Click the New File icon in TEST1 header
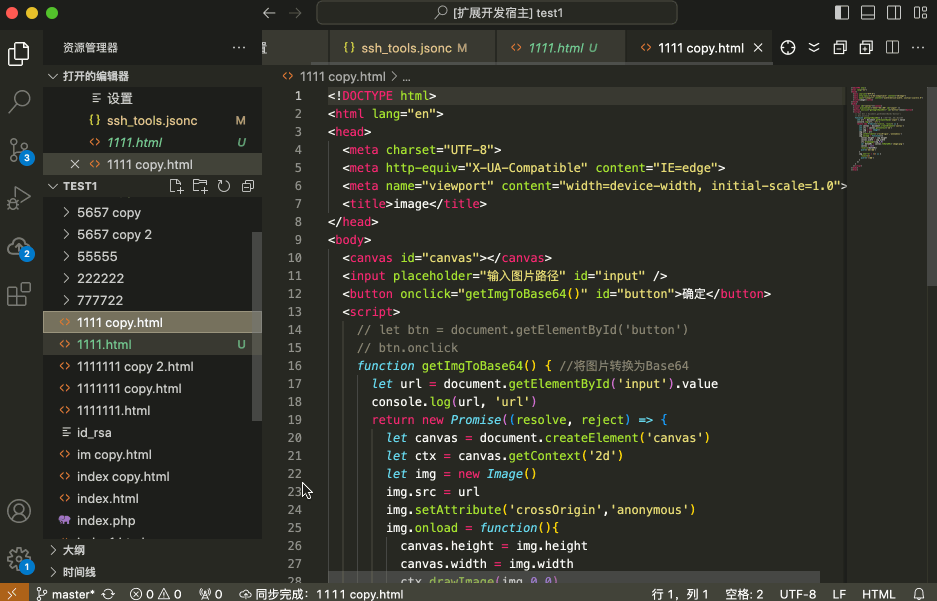Image resolution: width=937 pixels, height=601 pixels. (x=176, y=187)
